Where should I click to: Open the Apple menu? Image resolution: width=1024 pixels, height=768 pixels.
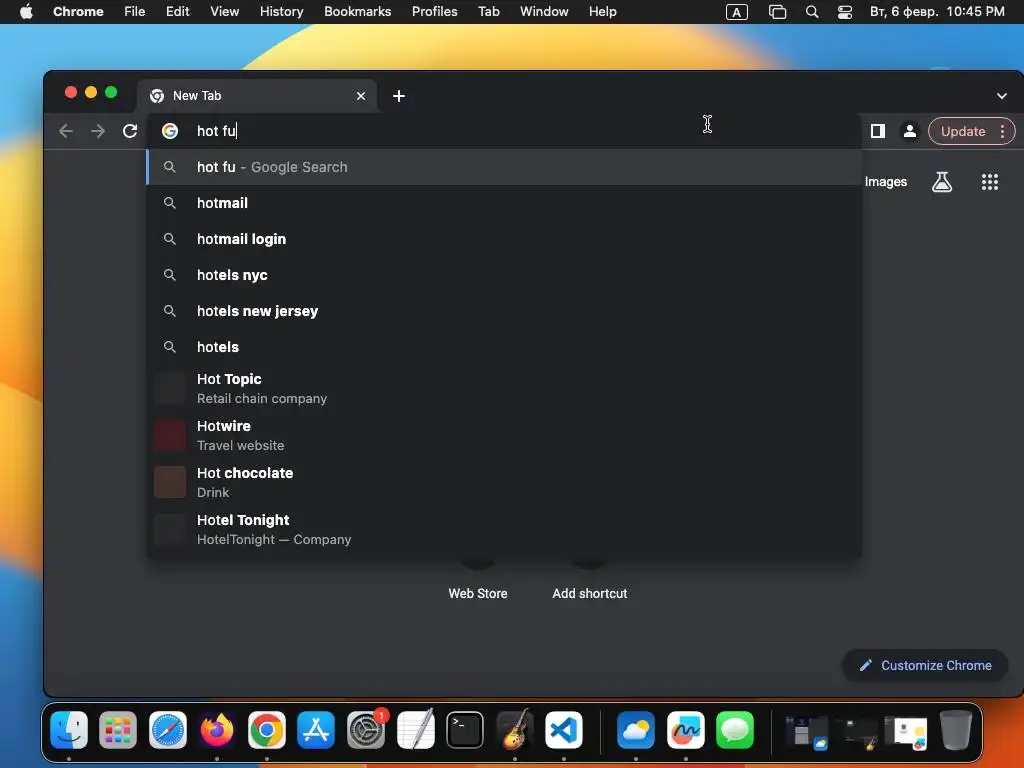(26, 12)
